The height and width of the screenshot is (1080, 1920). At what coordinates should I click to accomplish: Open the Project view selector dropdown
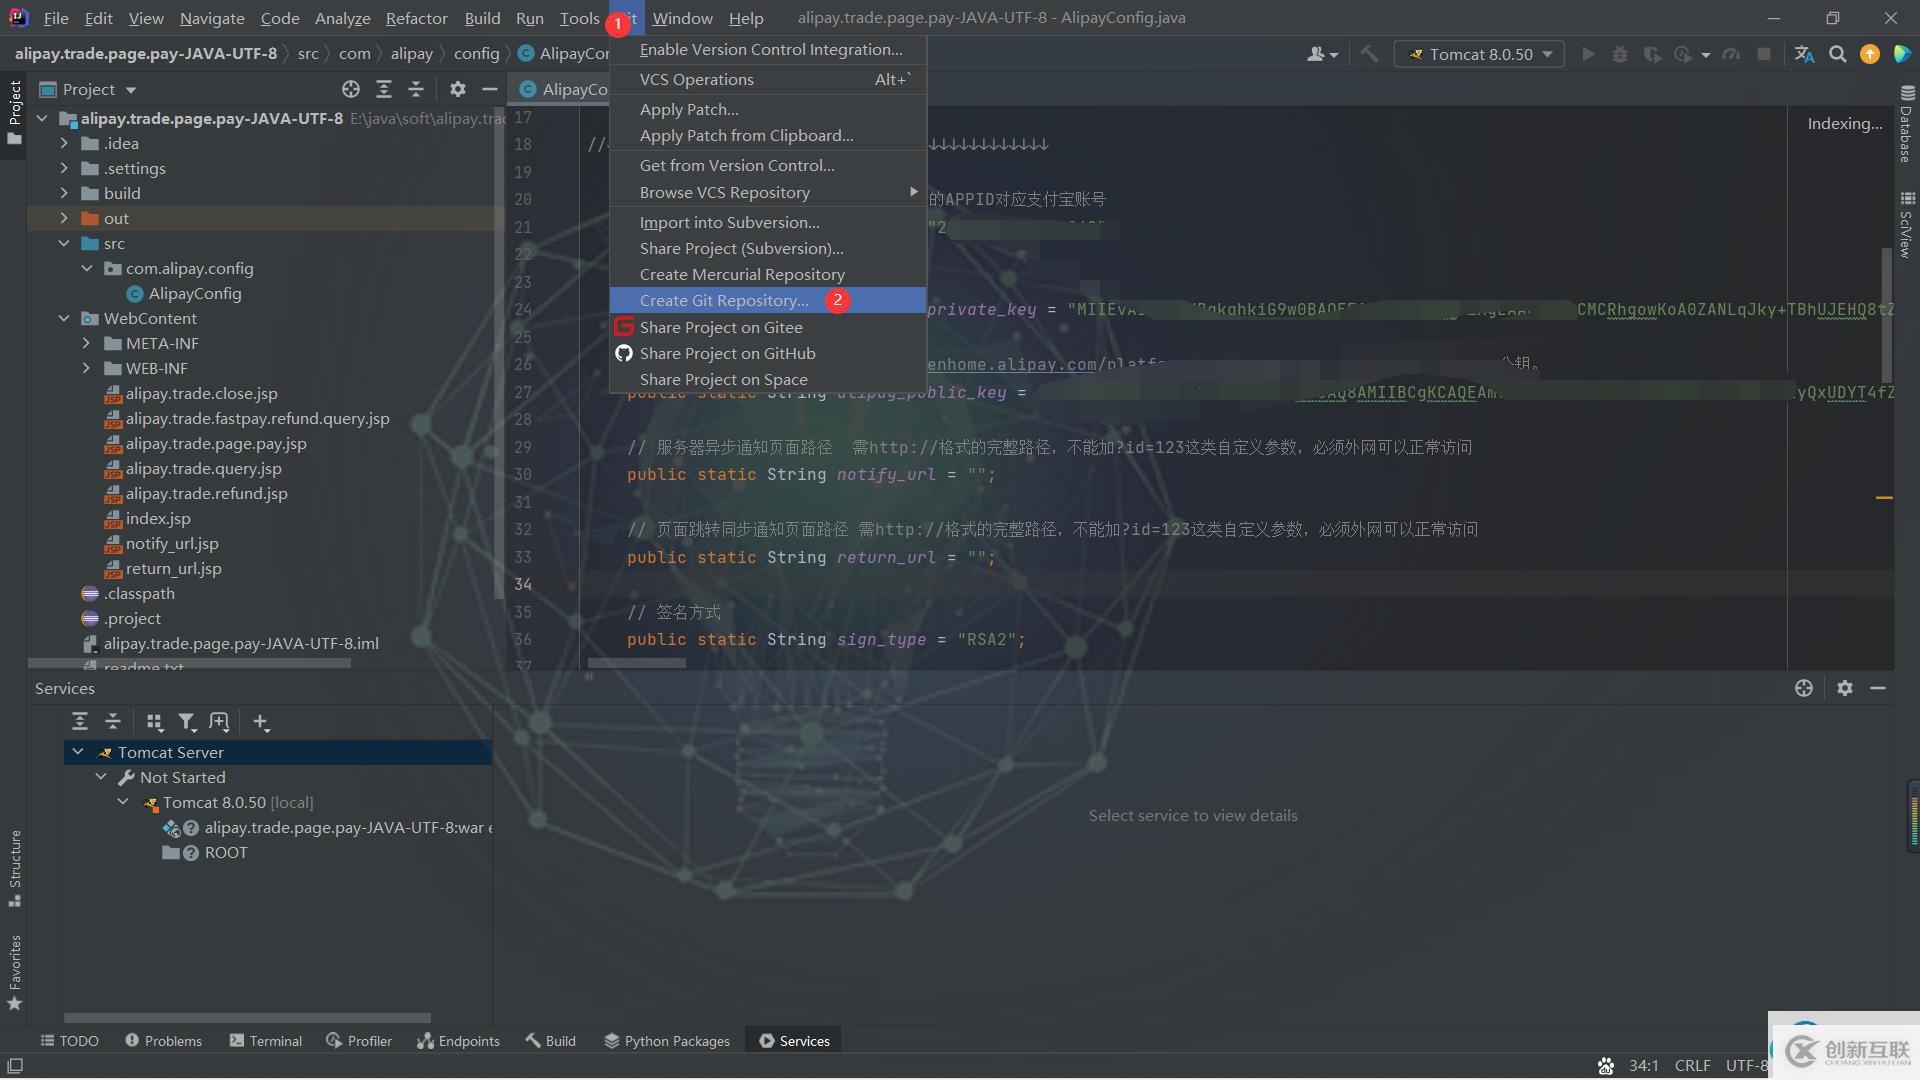pos(88,89)
